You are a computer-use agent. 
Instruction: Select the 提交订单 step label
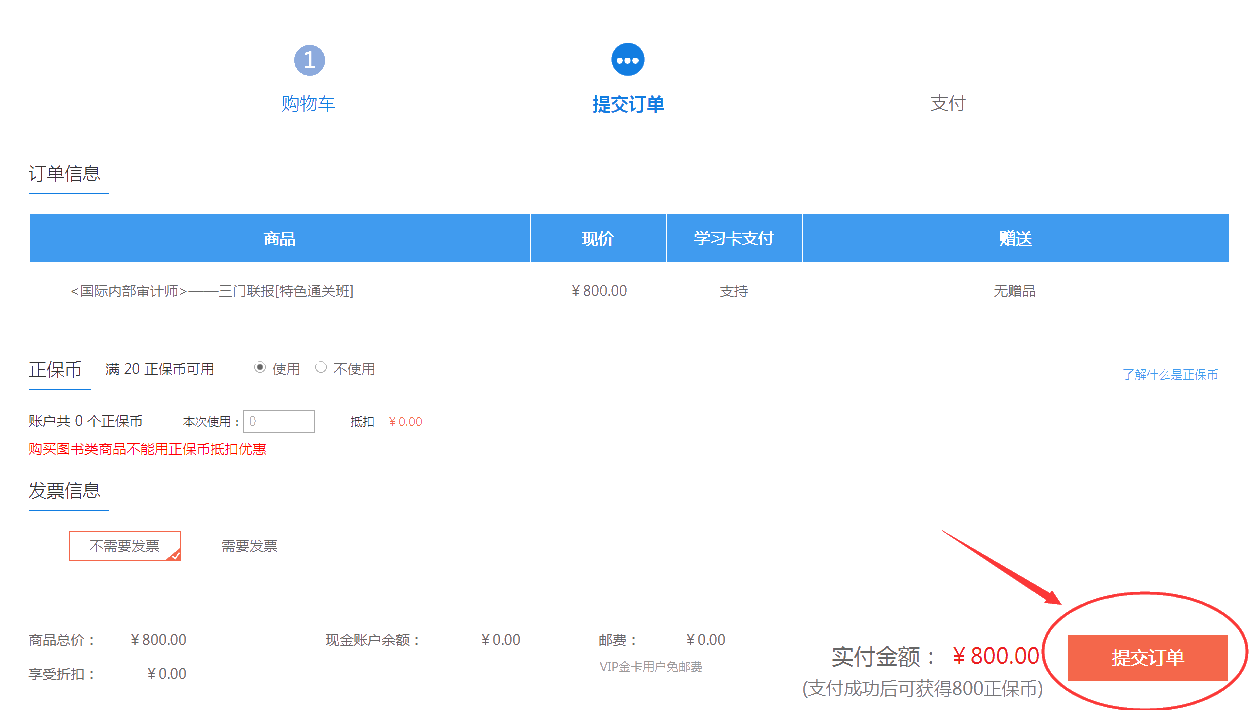[628, 104]
